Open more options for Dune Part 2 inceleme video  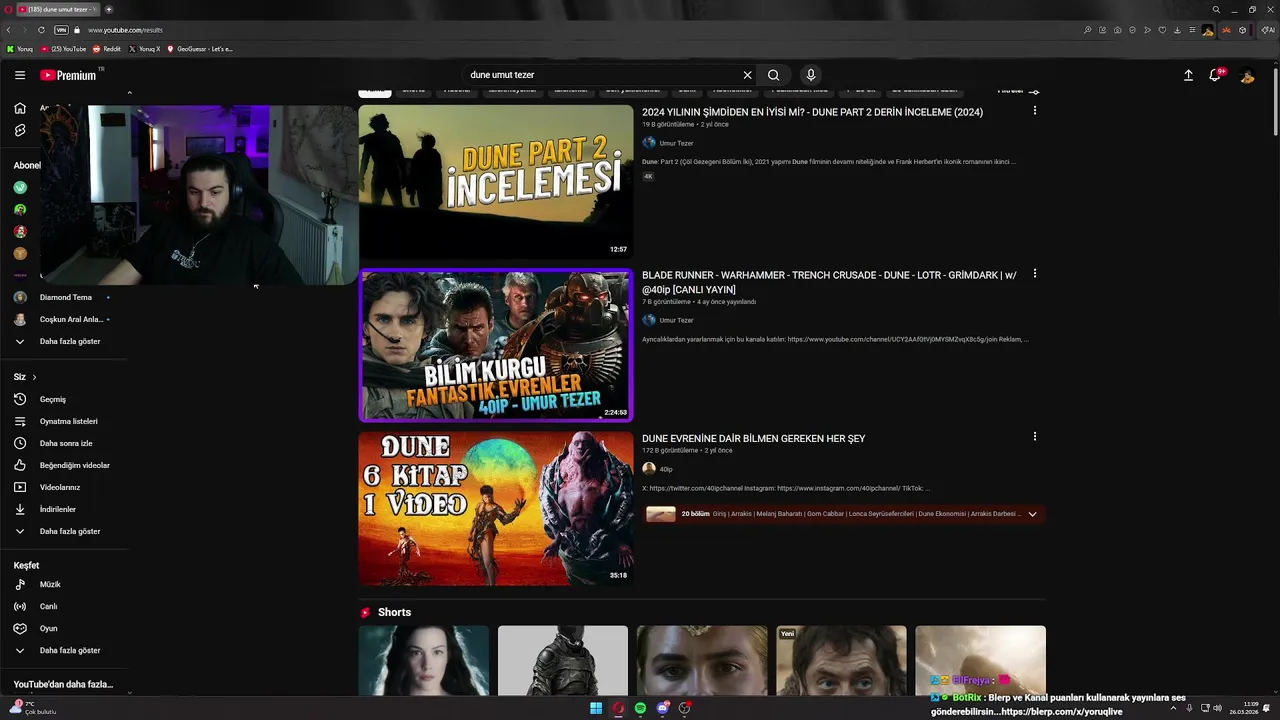tap(1035, 110)
